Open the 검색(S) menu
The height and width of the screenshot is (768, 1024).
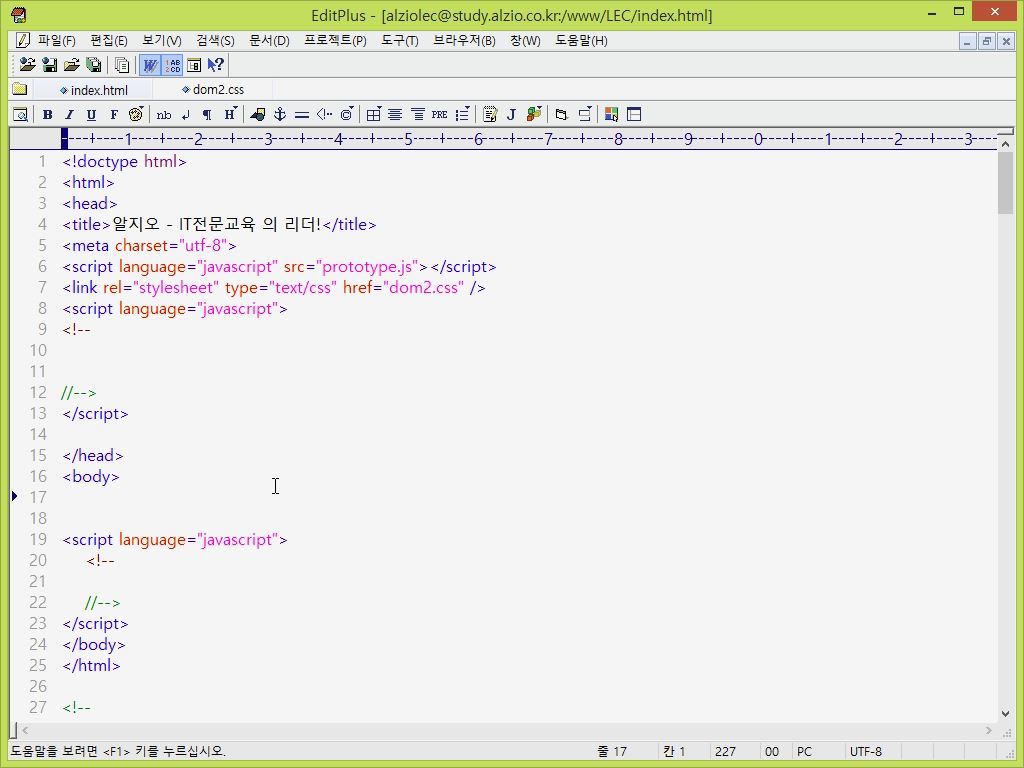[215, 40]
